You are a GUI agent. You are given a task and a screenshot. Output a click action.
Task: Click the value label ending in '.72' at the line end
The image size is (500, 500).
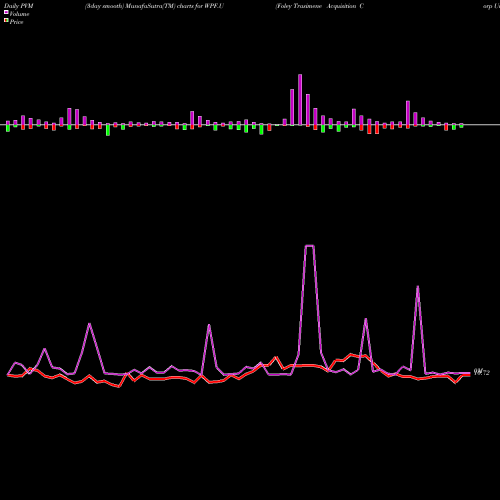click(482, 373)
